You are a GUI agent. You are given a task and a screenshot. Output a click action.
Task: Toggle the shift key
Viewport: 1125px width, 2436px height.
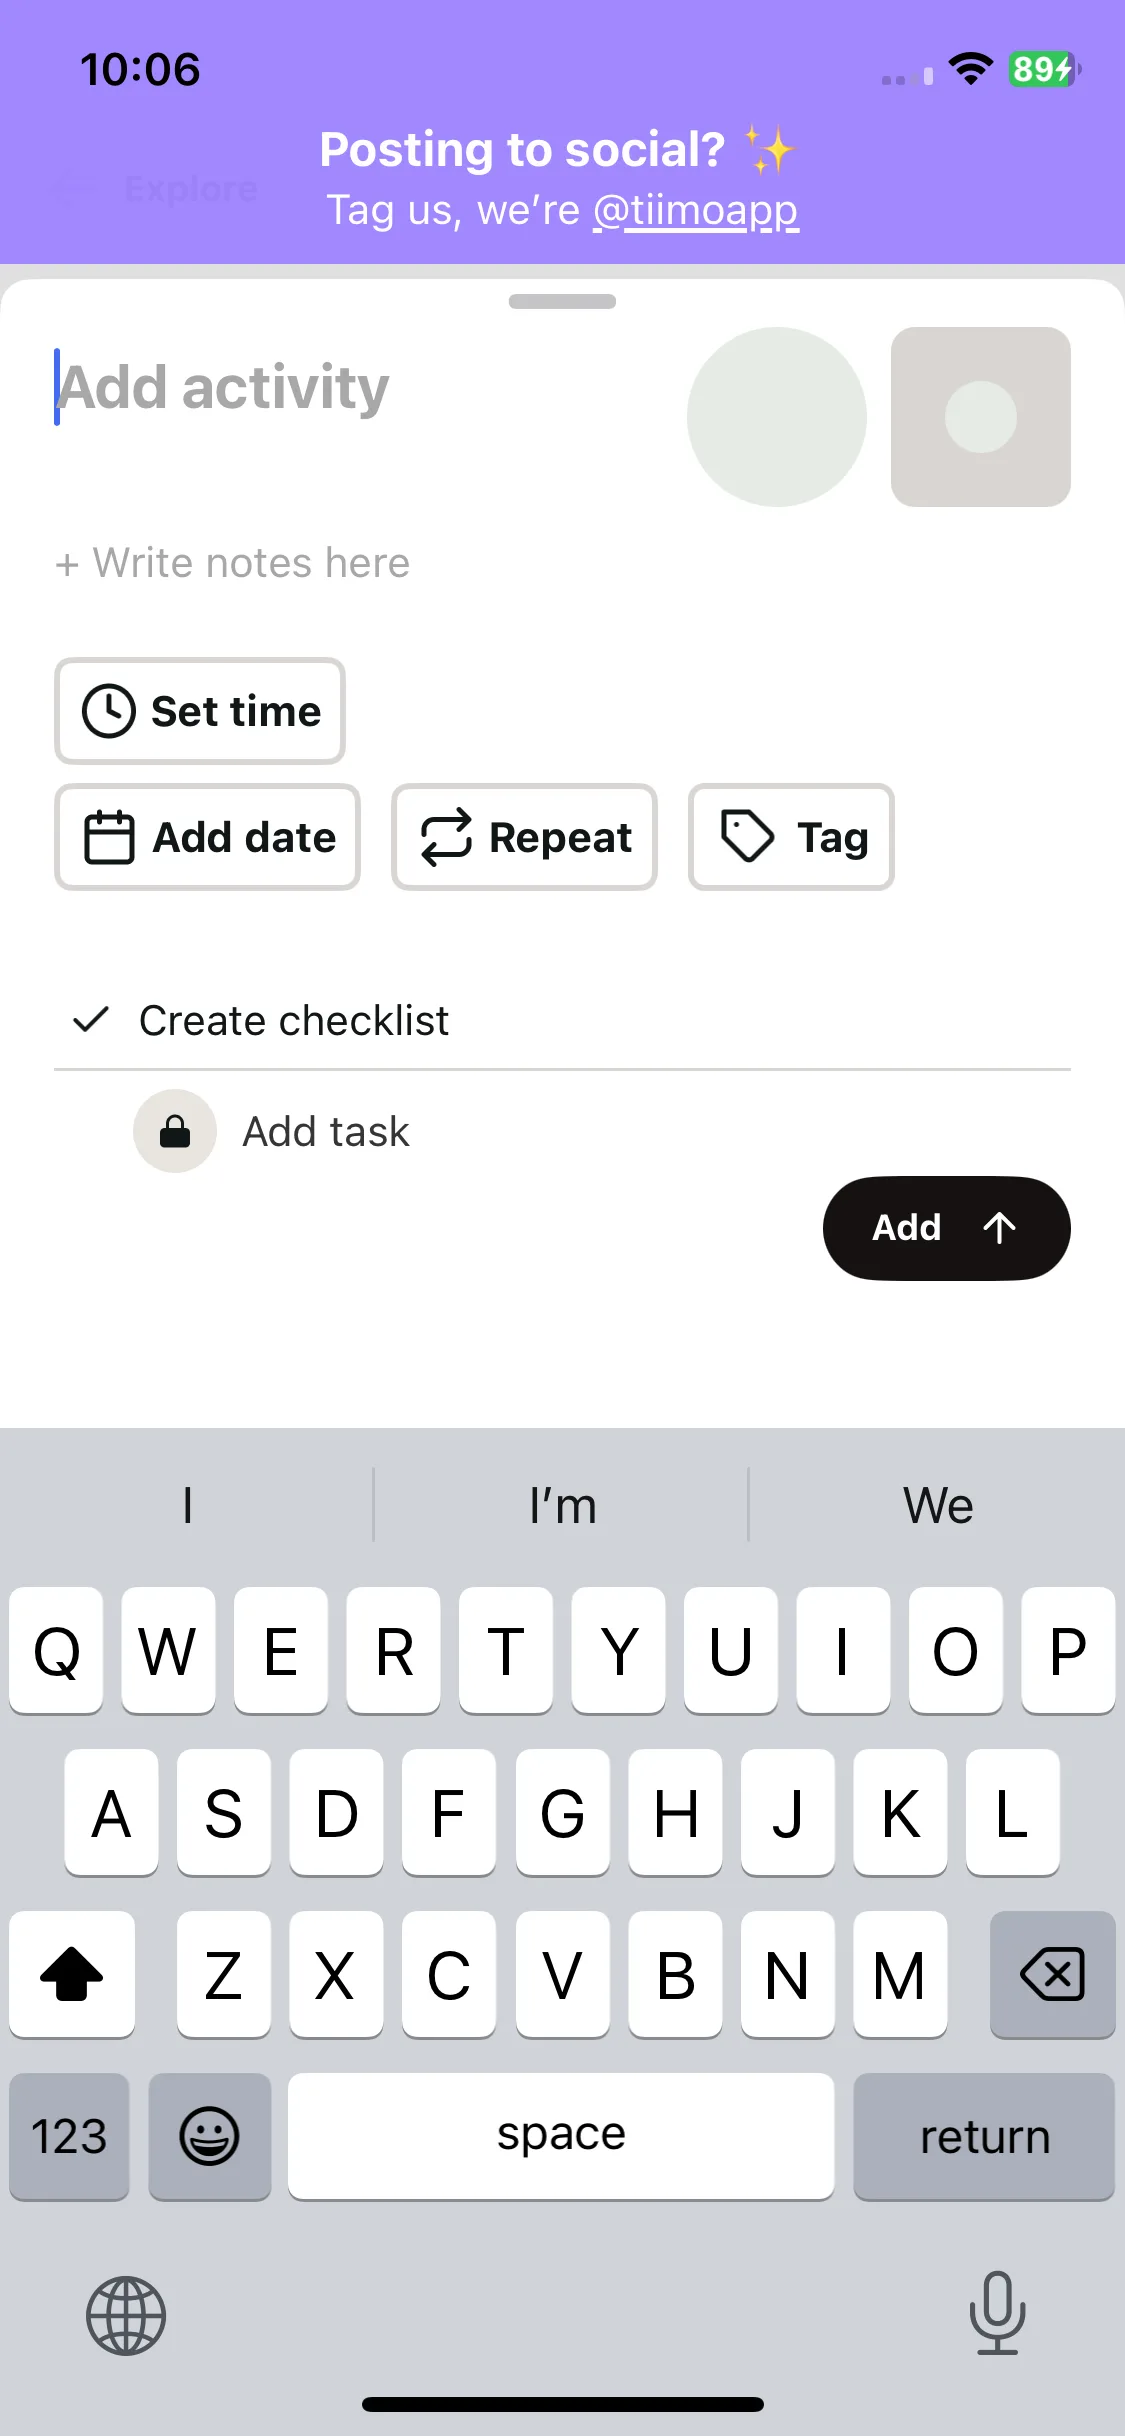(72, 1975)
